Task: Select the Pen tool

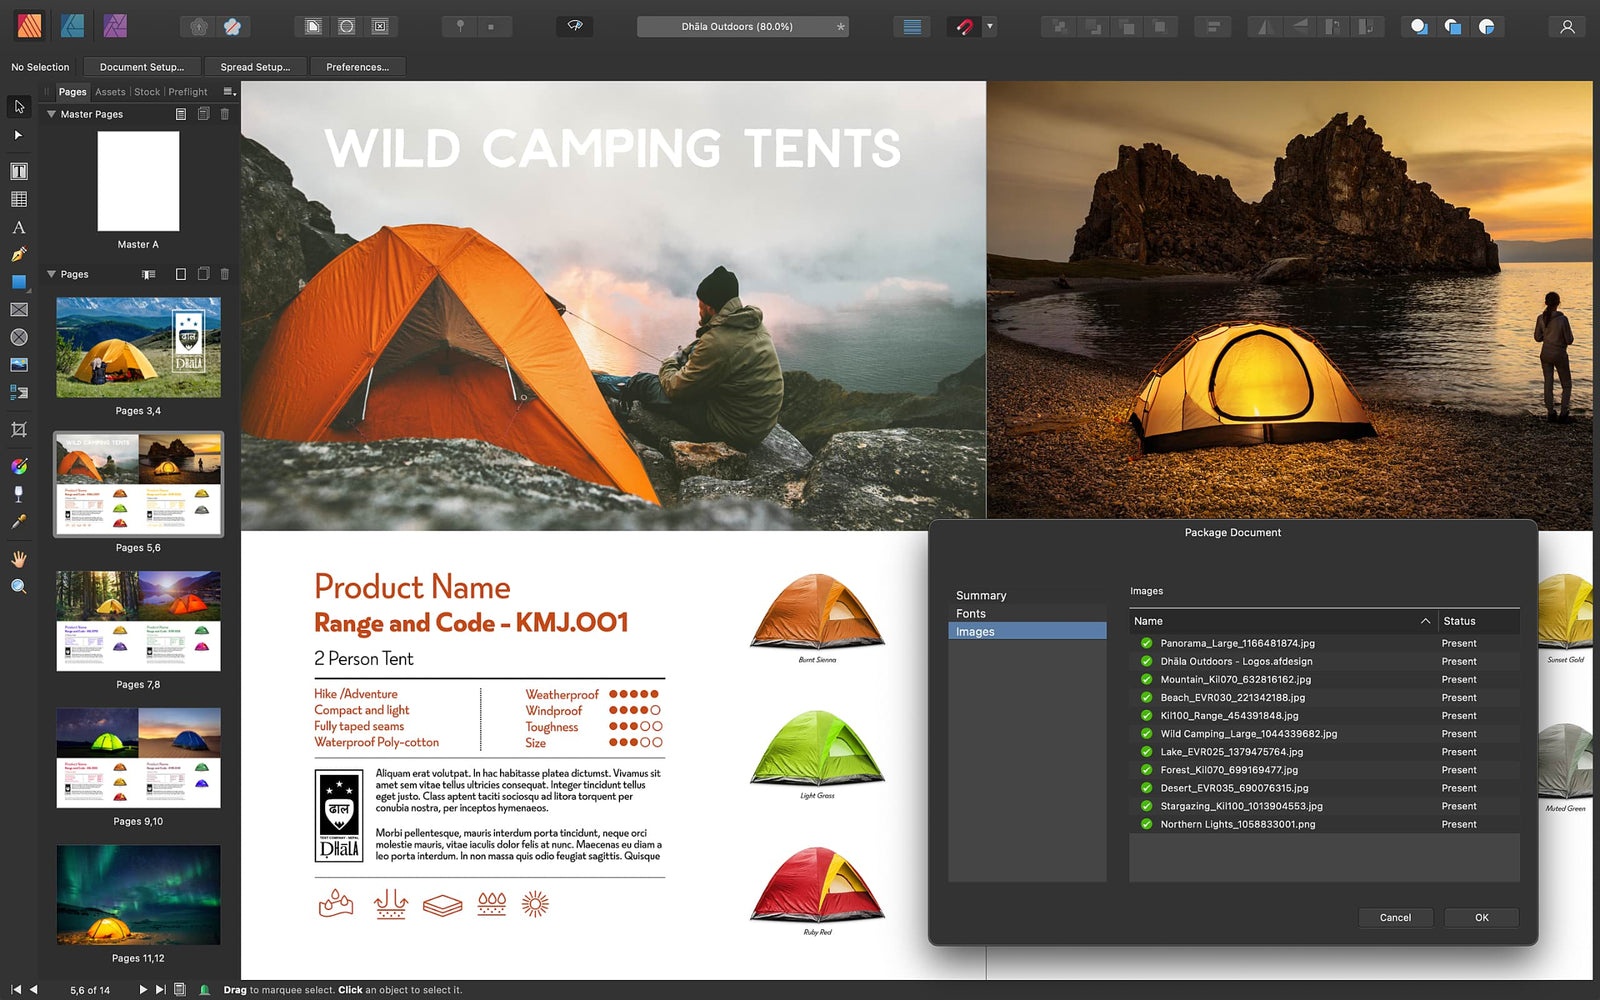Action: (x=19, y=255)
